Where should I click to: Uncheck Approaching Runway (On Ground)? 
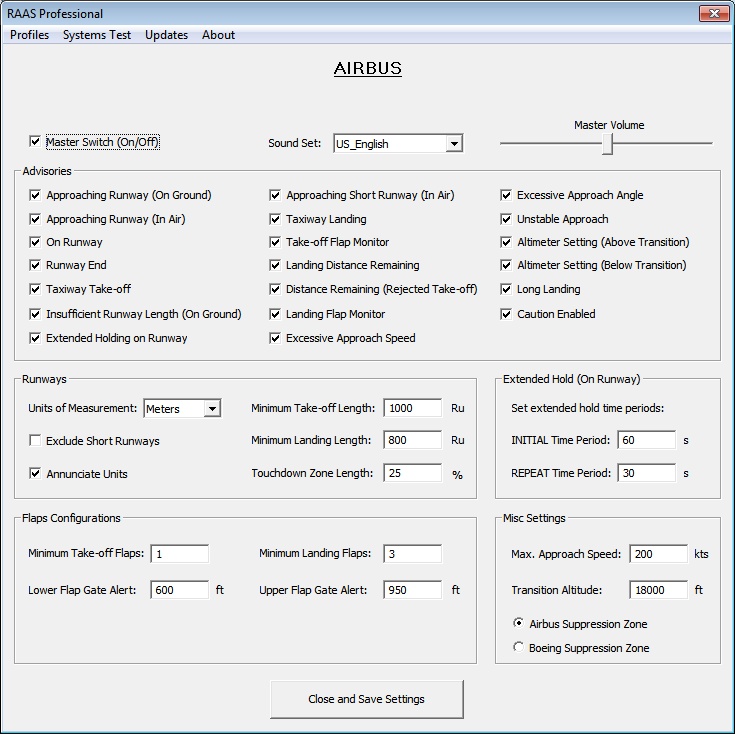tap(35, 195)
